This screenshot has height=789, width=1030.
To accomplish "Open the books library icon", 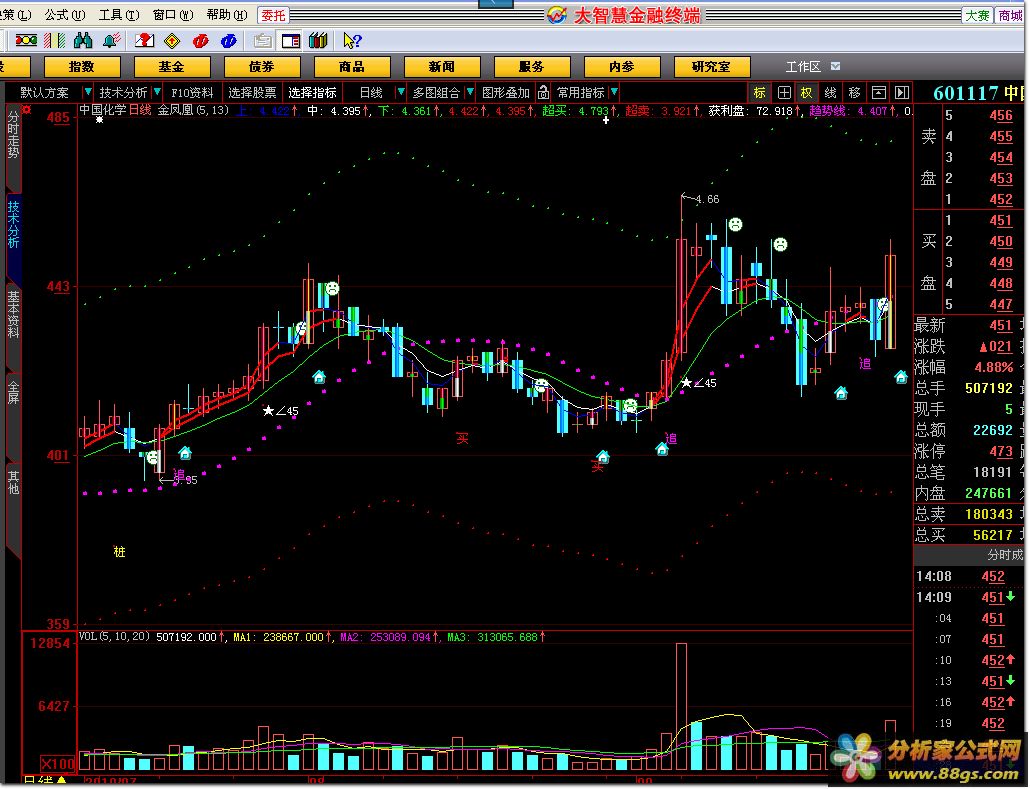I will (x=319, y=41).
